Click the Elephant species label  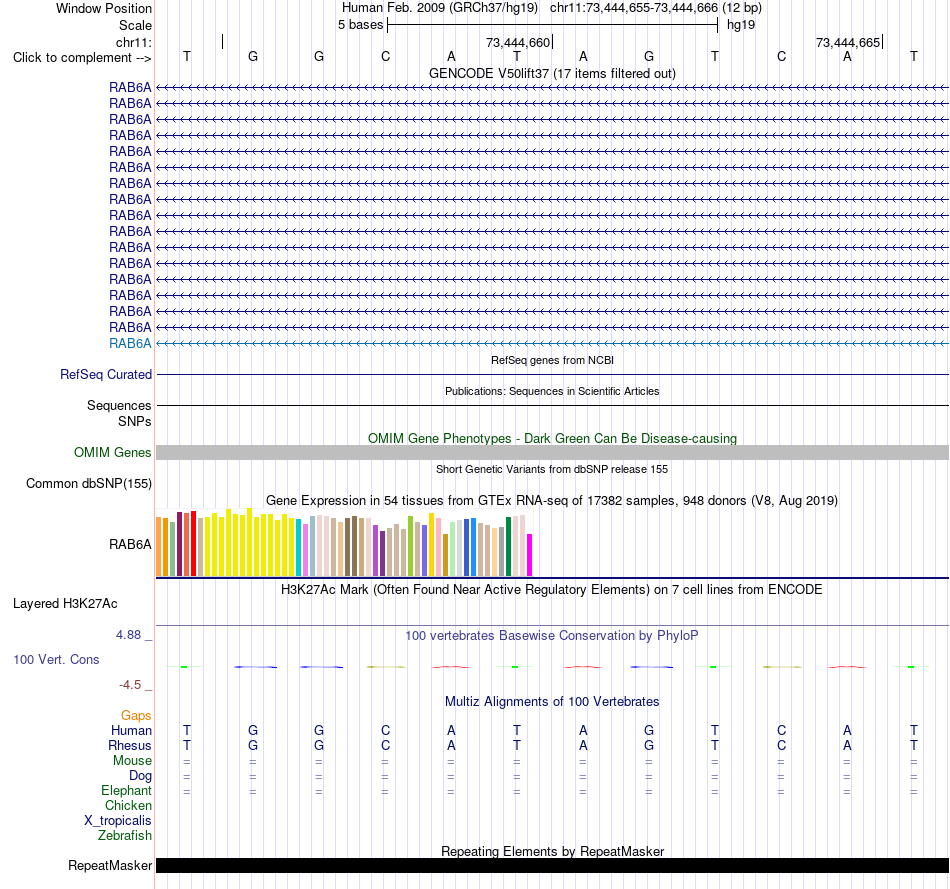126,790
